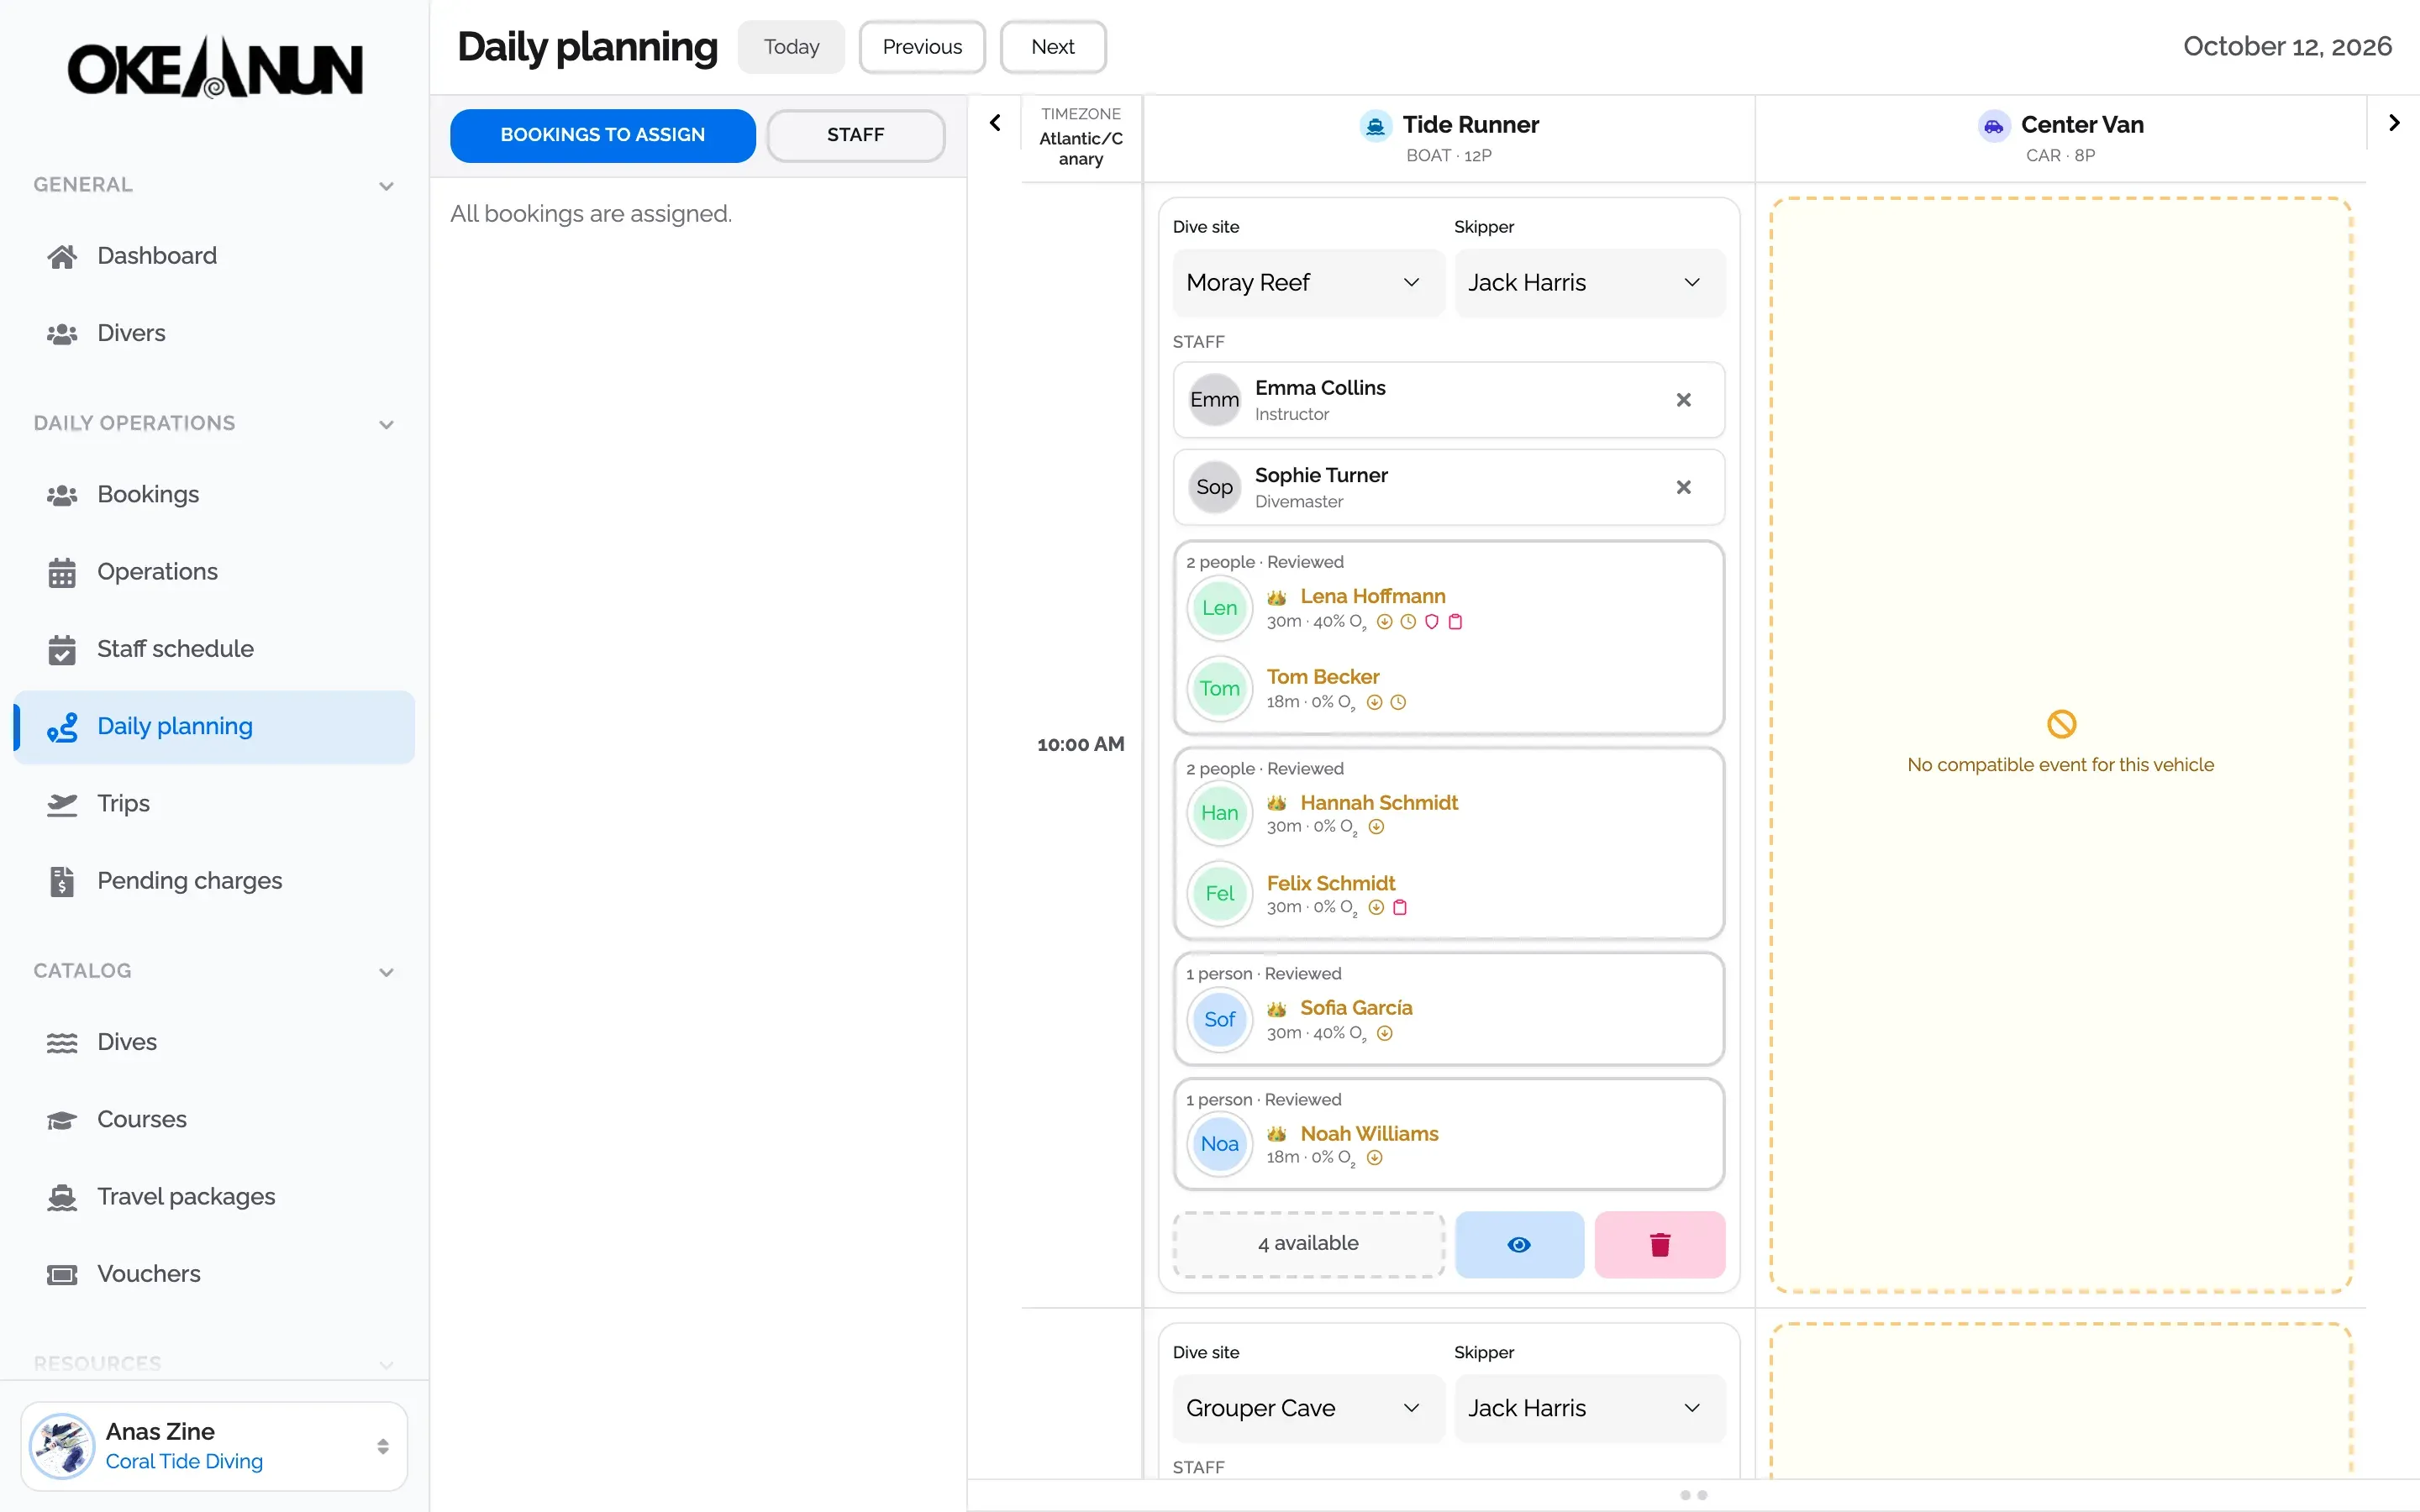The image size is (2420, 1512).
Task: Click the Center Van car icon
Action: [x=1993, y=126]
